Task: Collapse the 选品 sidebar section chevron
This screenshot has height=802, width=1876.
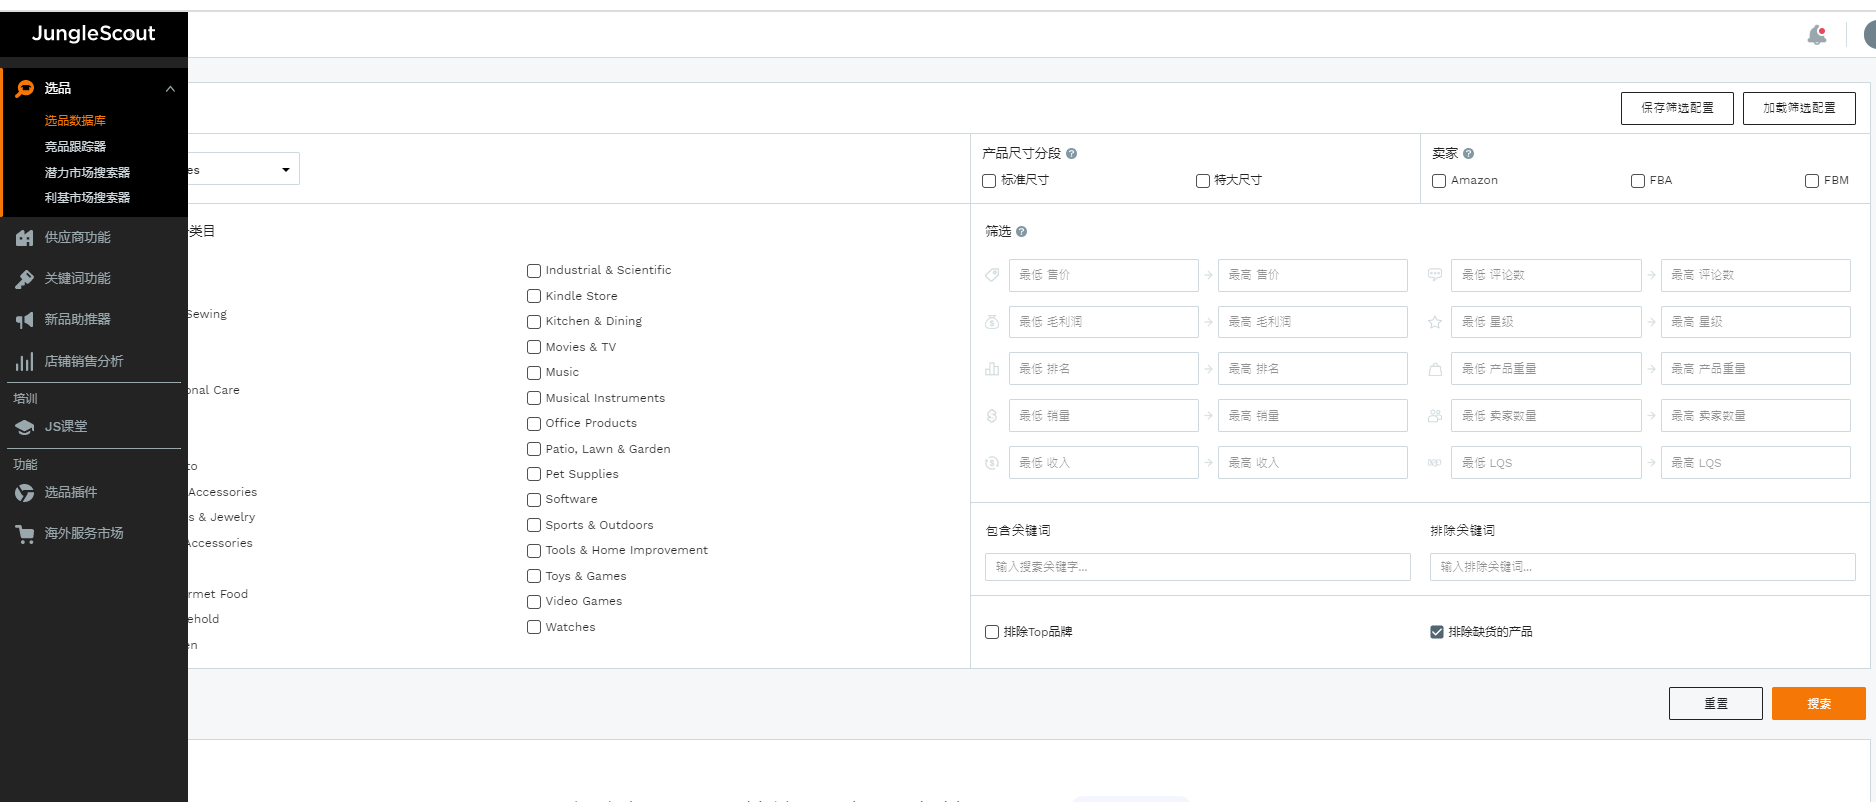Action: (170, 89)
